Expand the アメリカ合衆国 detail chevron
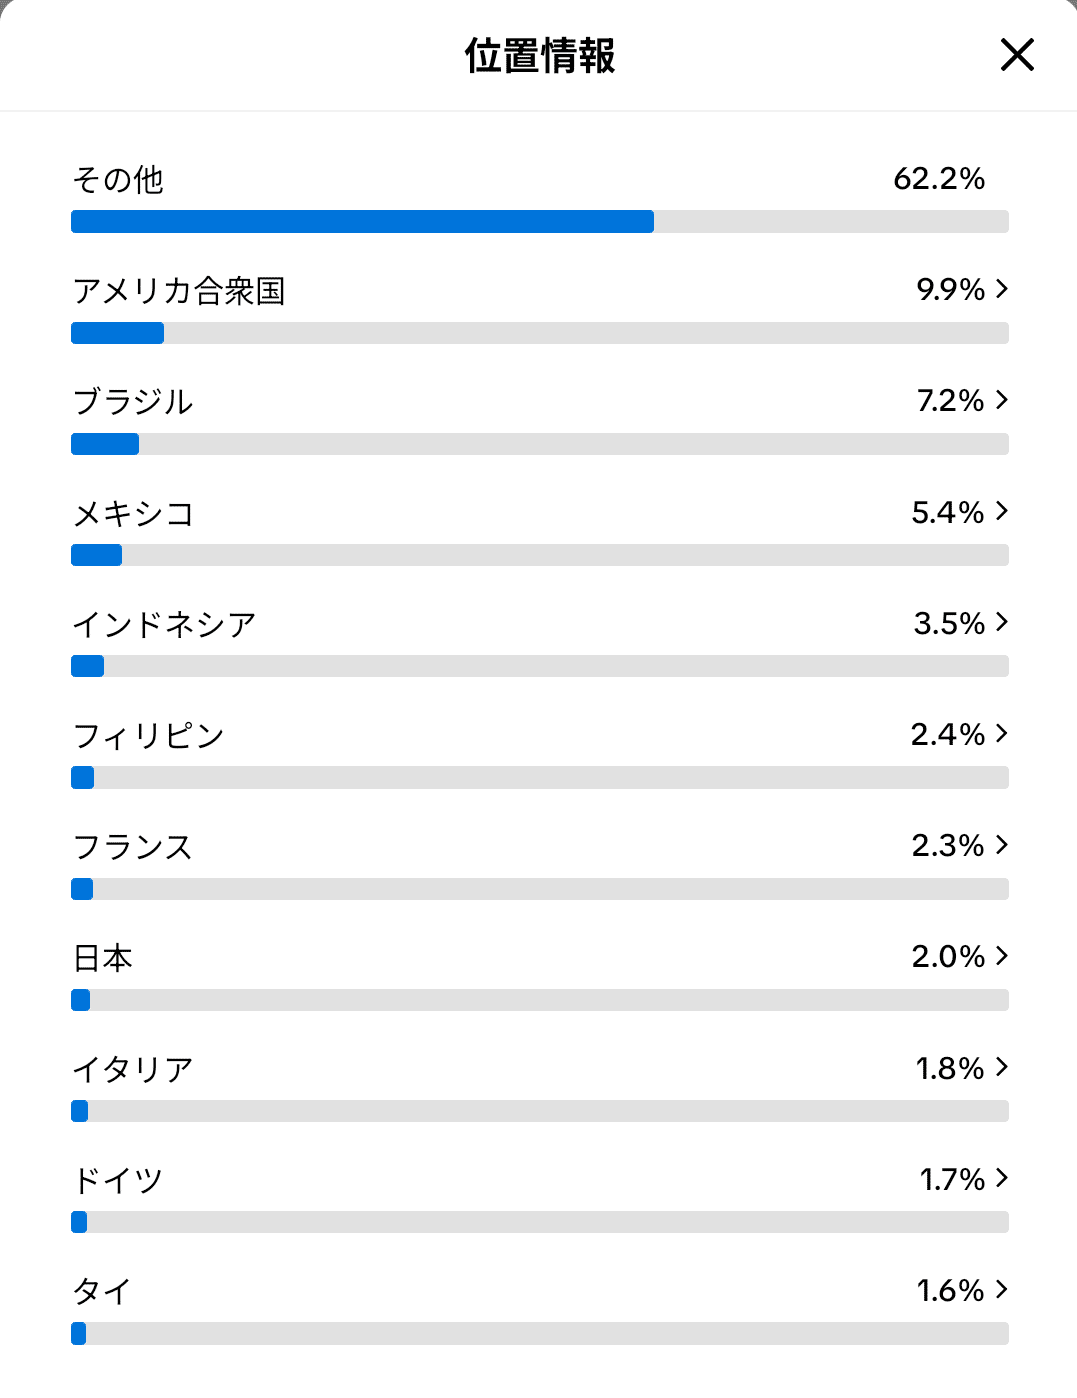Viewport: 1077px width, 1398px height. [x=1002, y=290]
